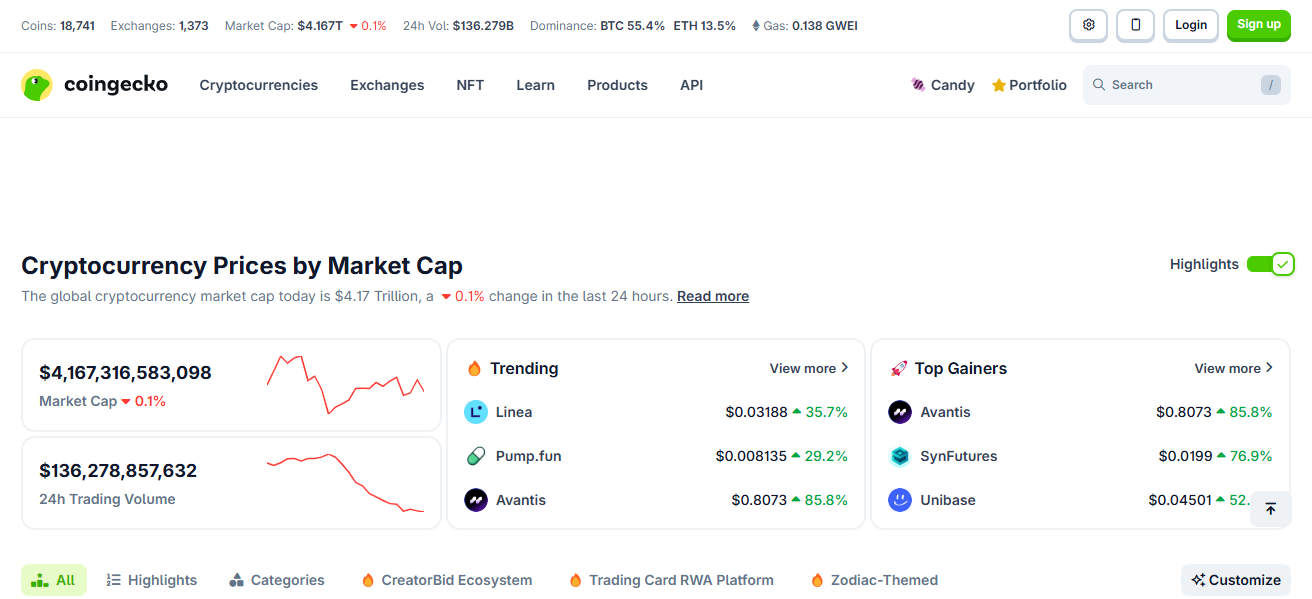Click the $136,278,857,632 volume figure
The image size is (1312, 599).
click(x=118, y=471)
